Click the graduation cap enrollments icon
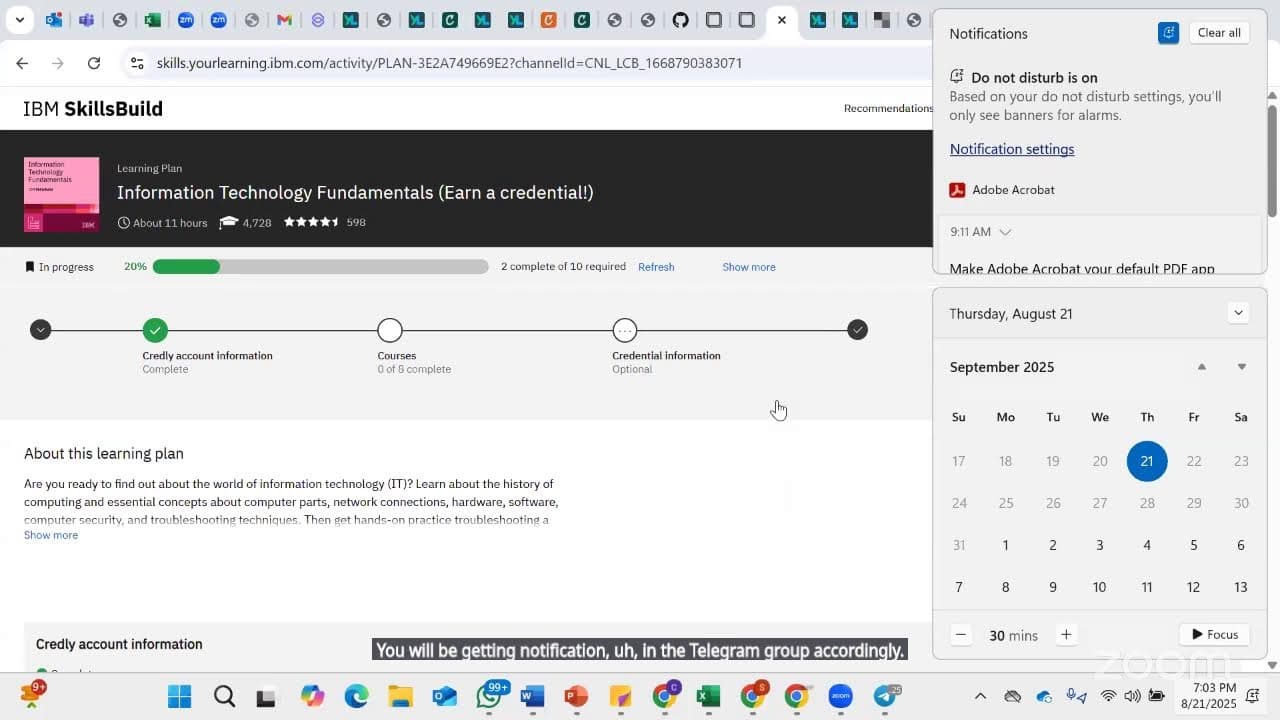The image size is (1280, 720). point(228,222)
